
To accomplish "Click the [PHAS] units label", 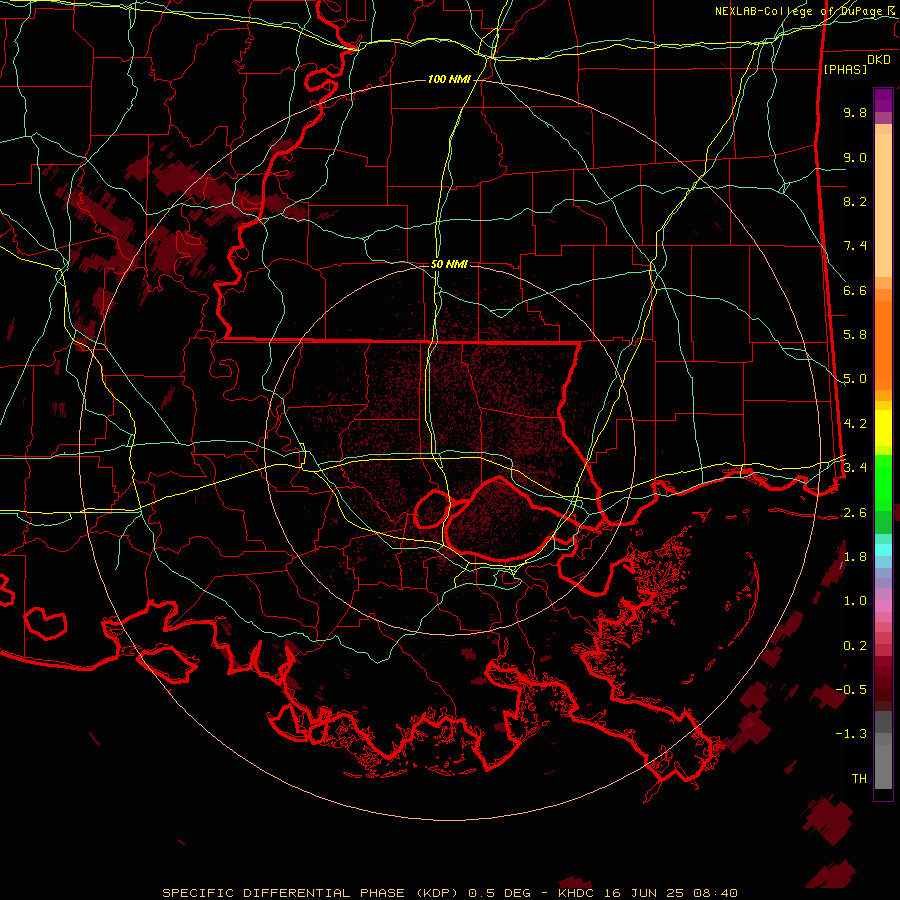I will (x=845, y=69).
